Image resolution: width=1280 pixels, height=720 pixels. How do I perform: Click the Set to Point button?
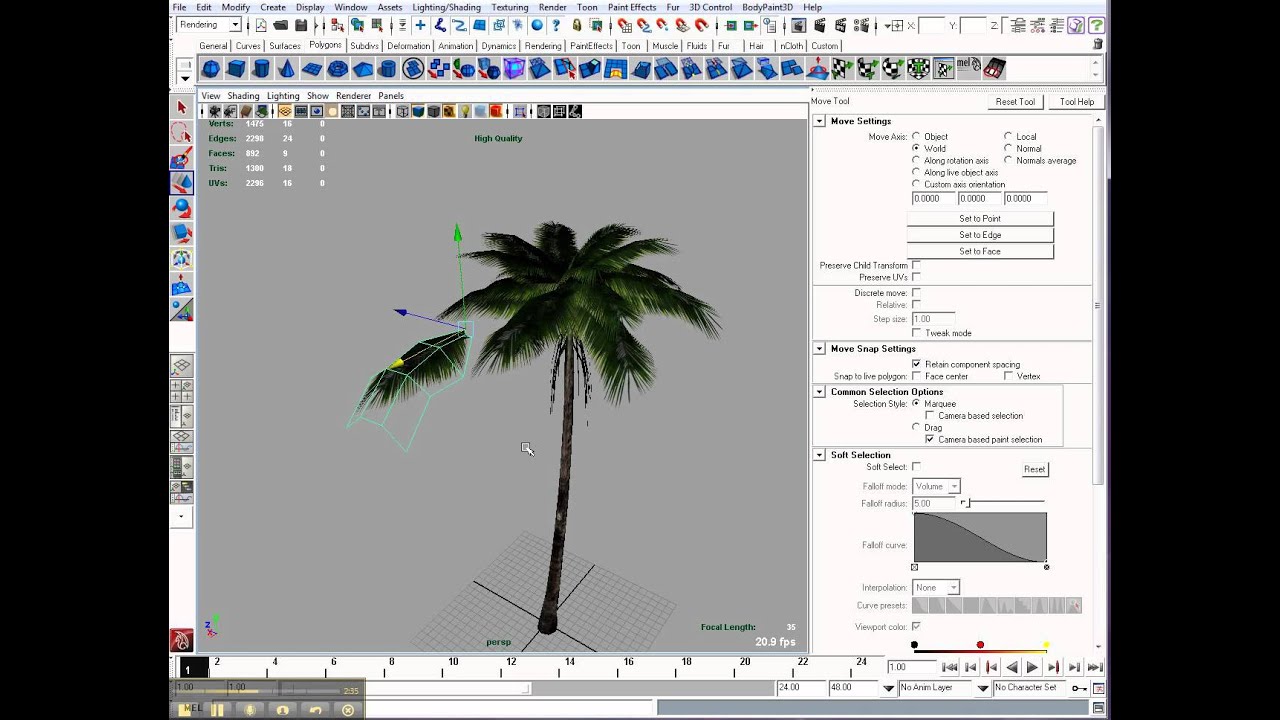click(x=980, y=219)
